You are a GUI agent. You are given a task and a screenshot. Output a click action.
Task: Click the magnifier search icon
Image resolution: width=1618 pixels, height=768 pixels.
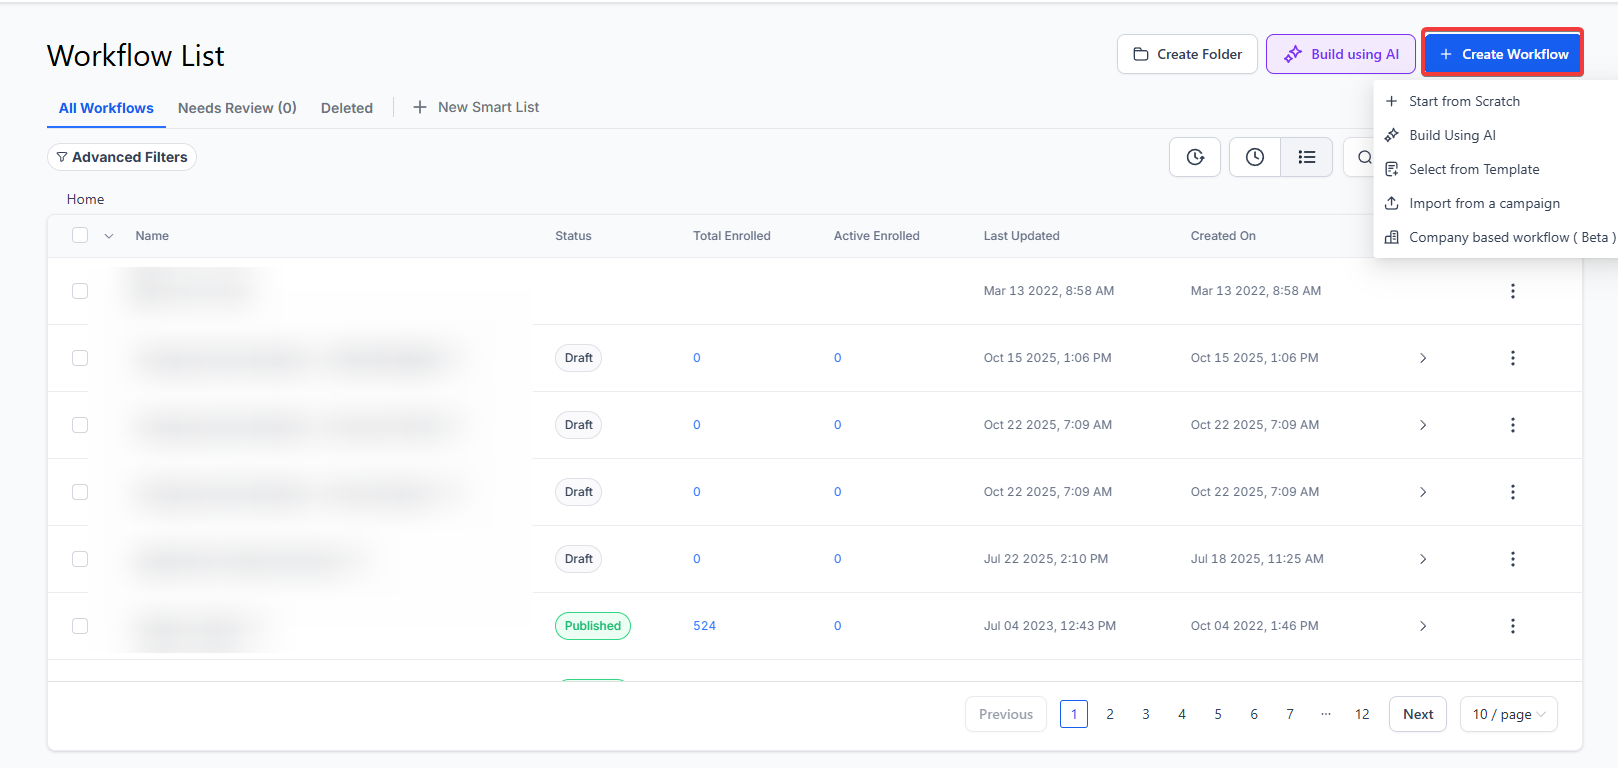[x=1363, y=157]
